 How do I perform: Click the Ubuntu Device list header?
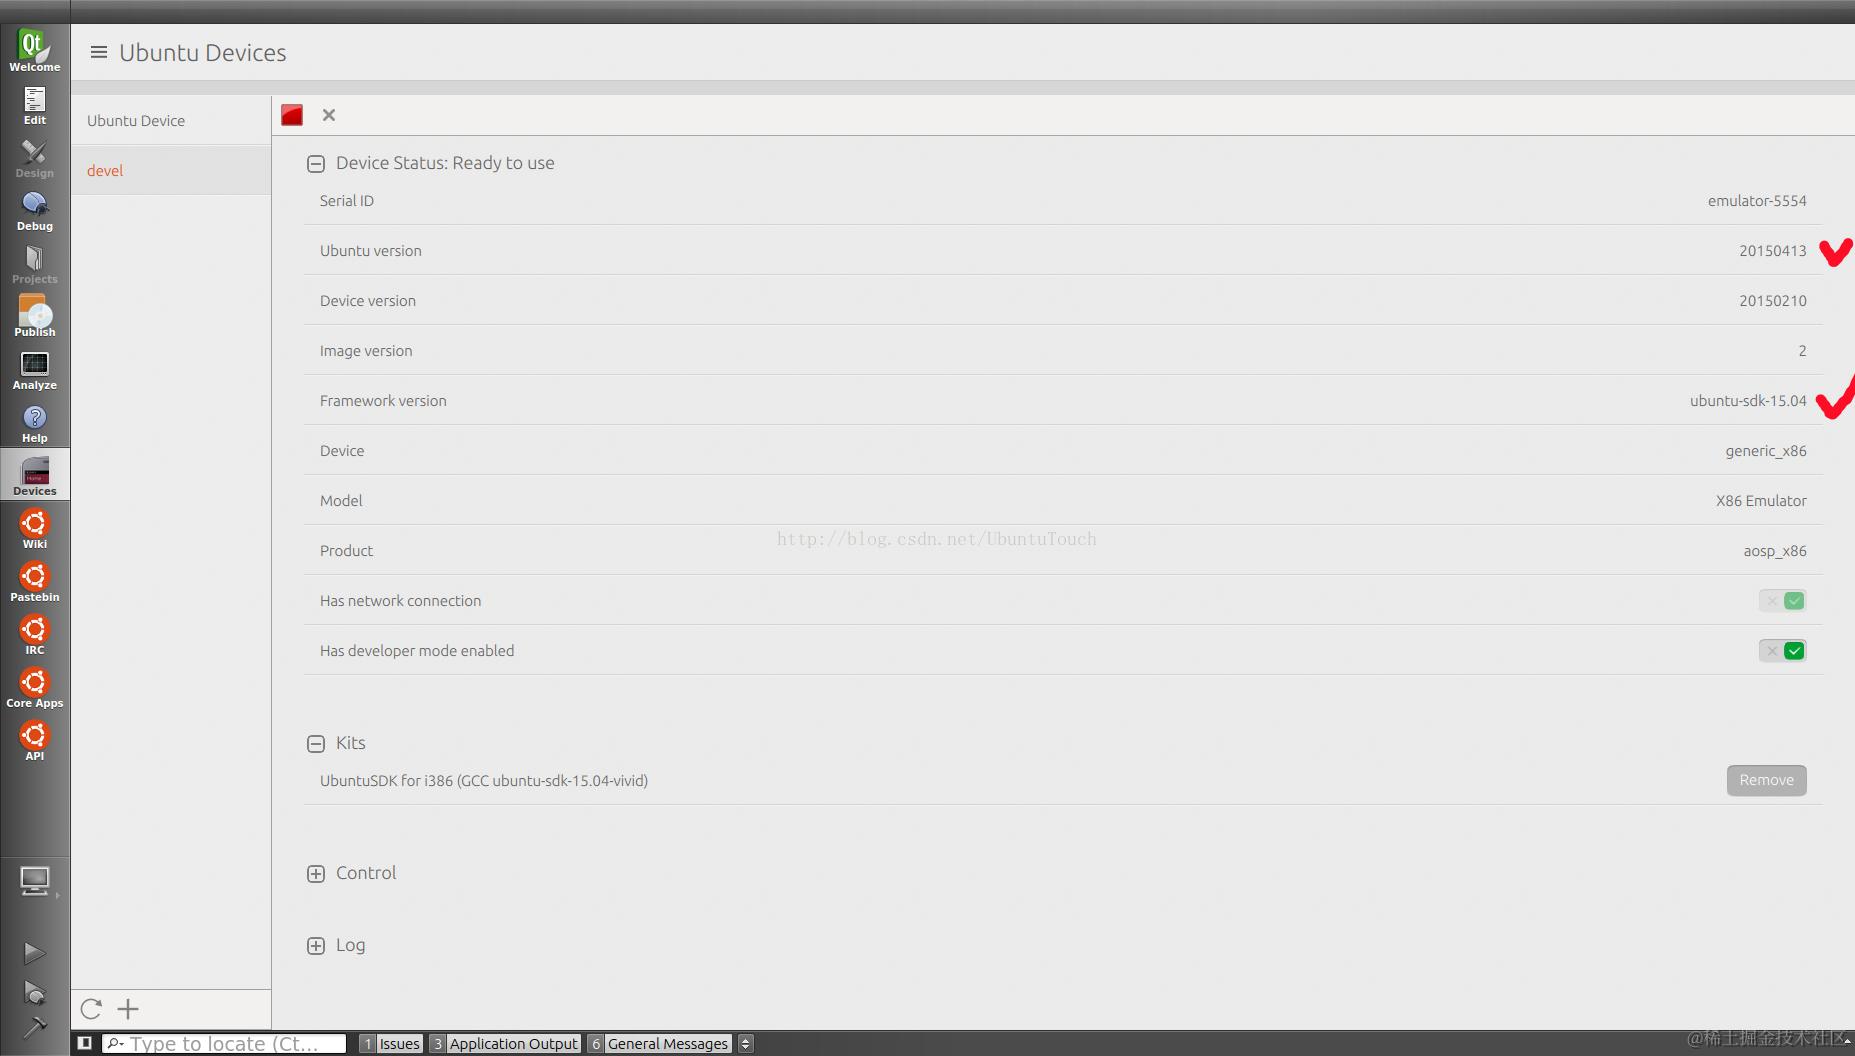(x=171, y=120)
